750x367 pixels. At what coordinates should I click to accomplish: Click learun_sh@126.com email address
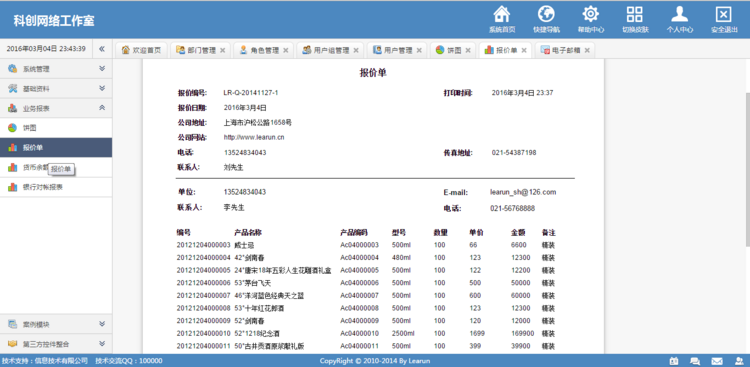click(x=523, y=192)
